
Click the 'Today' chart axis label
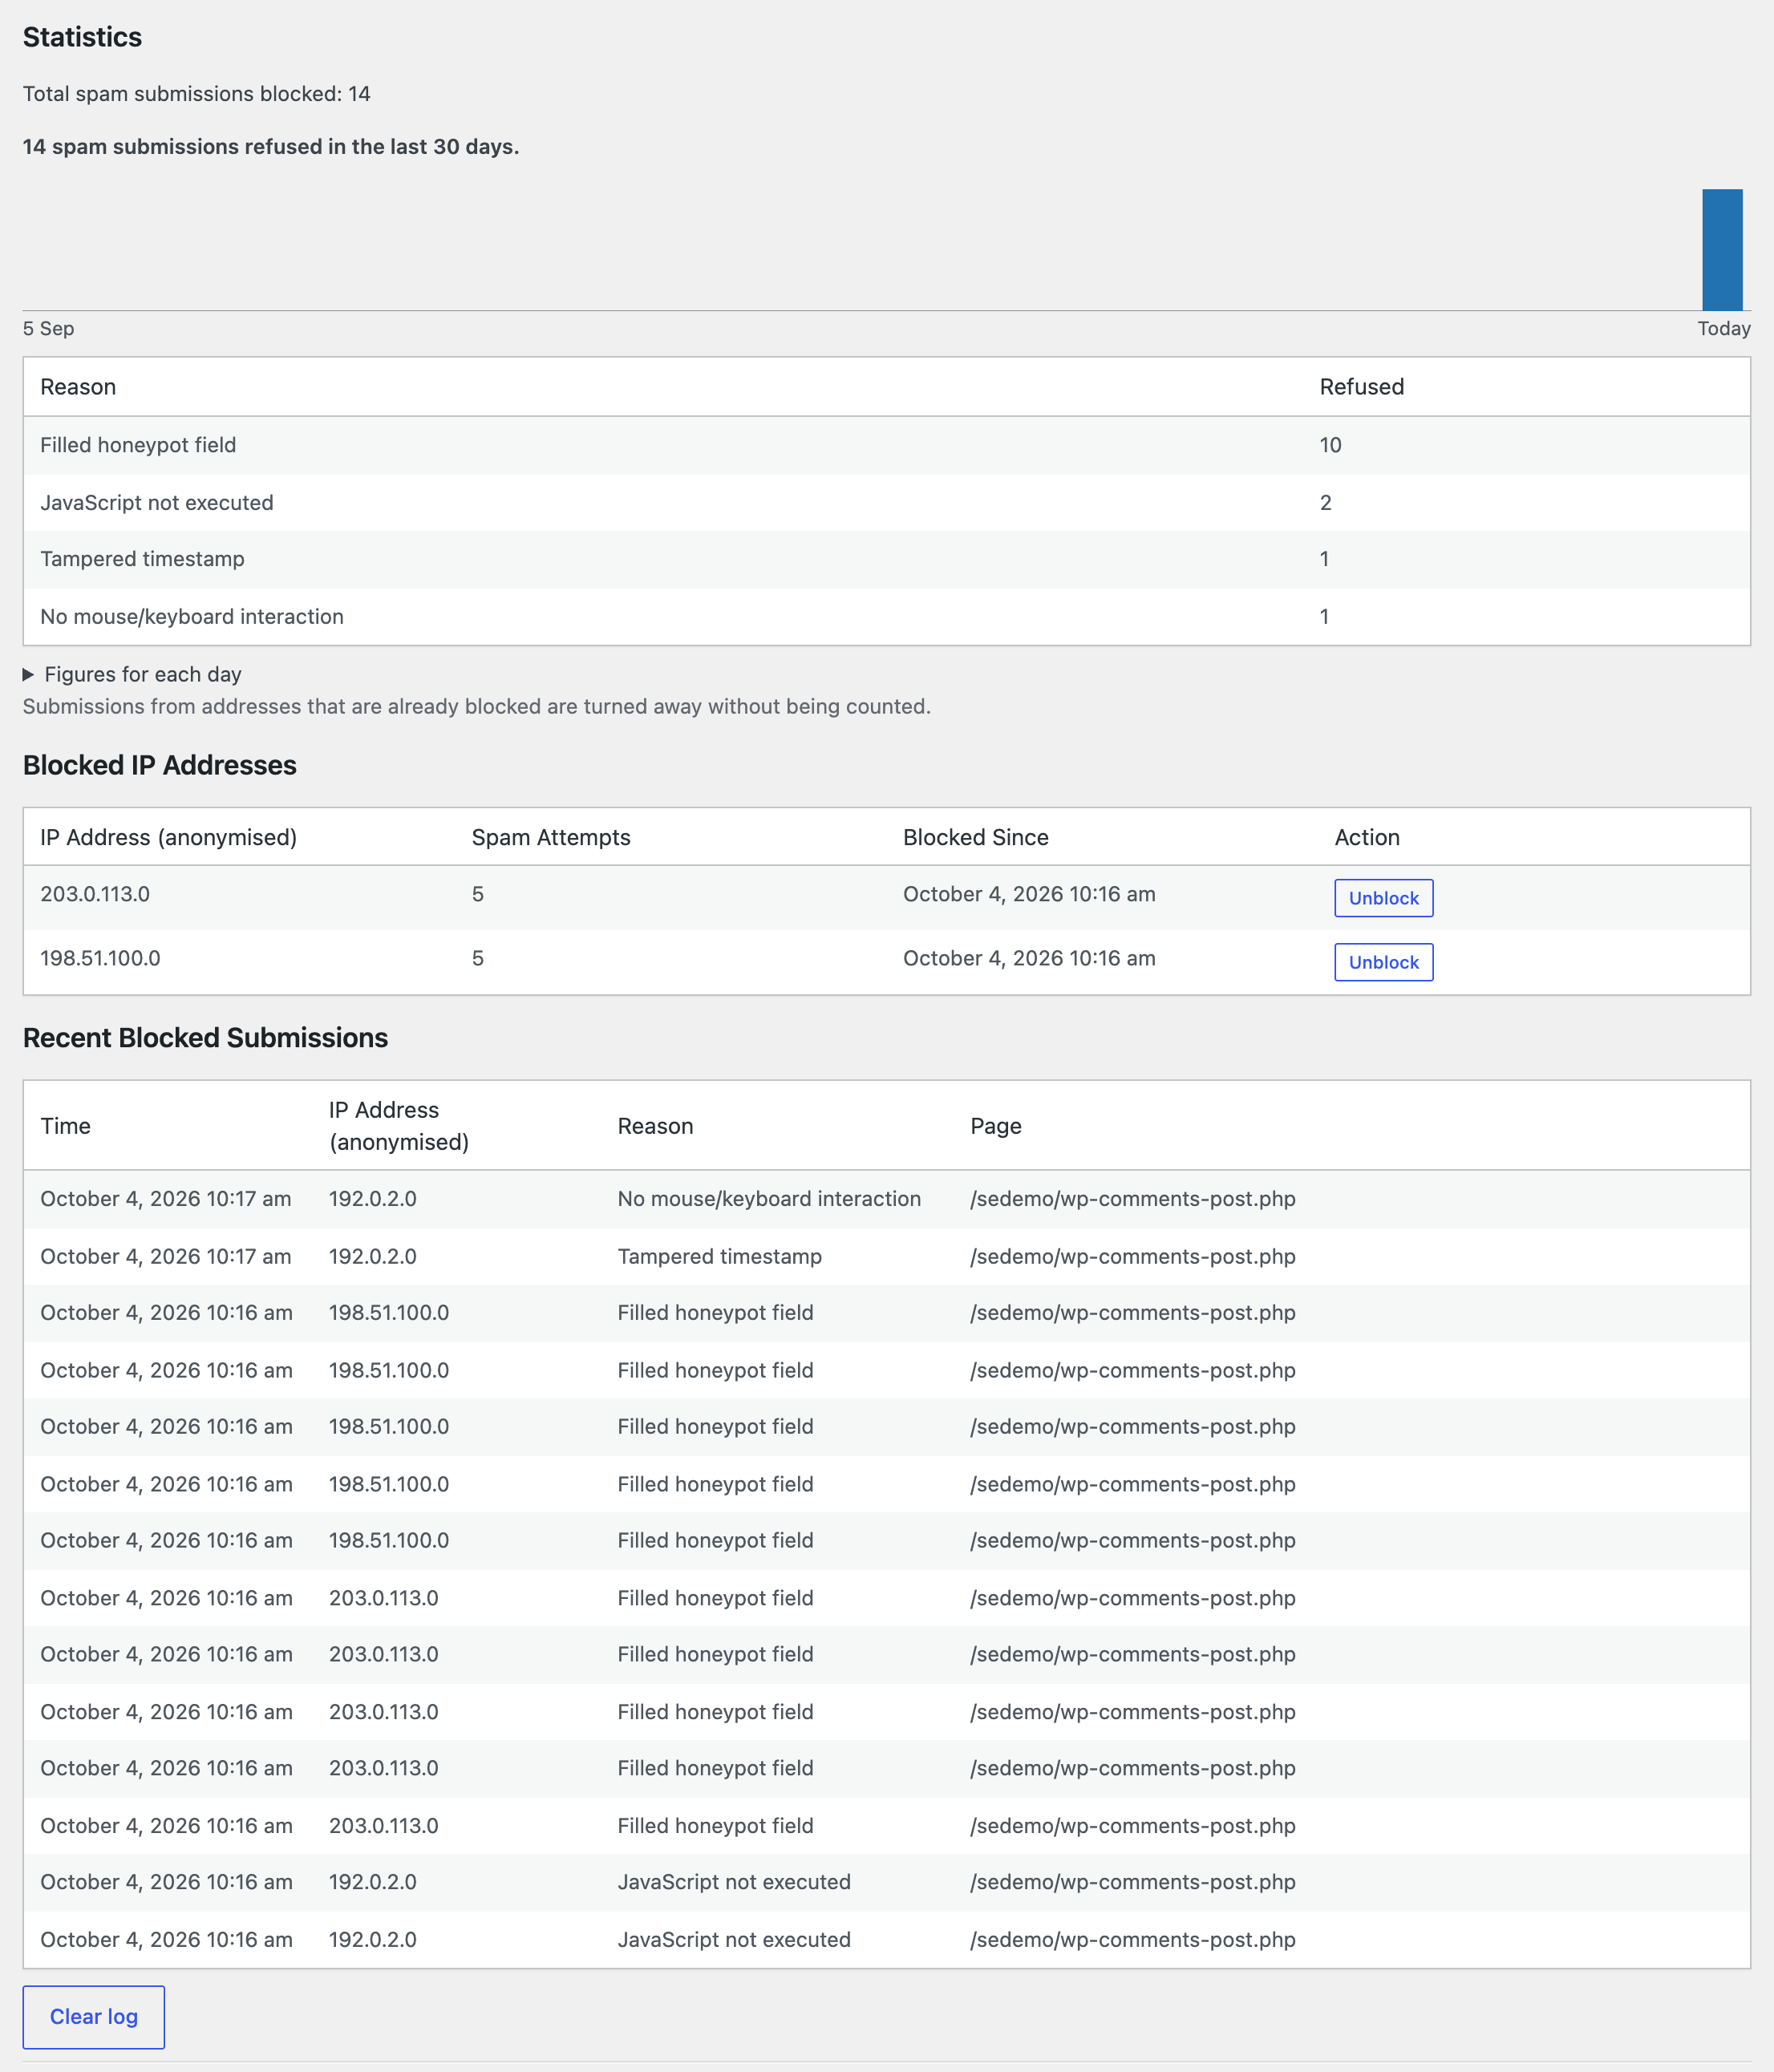(x=1724, y=329)
